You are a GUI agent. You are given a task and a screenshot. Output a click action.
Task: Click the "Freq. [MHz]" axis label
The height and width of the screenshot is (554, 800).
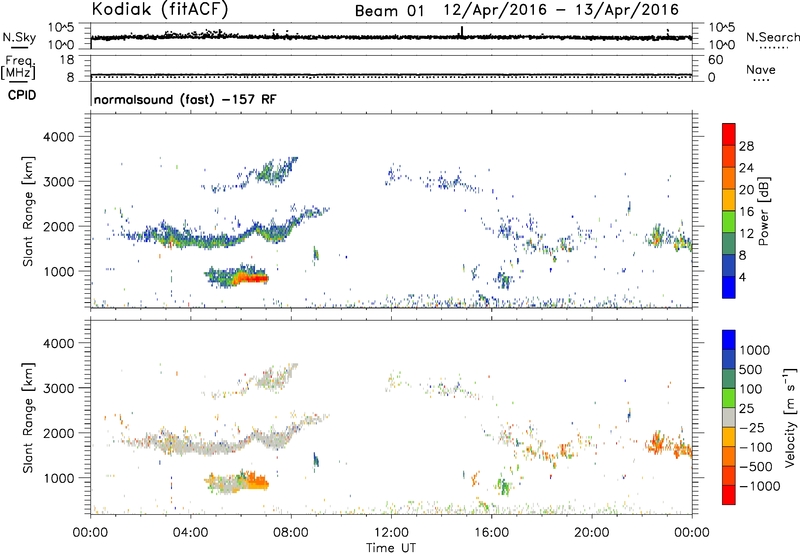(x=19, y=67)
